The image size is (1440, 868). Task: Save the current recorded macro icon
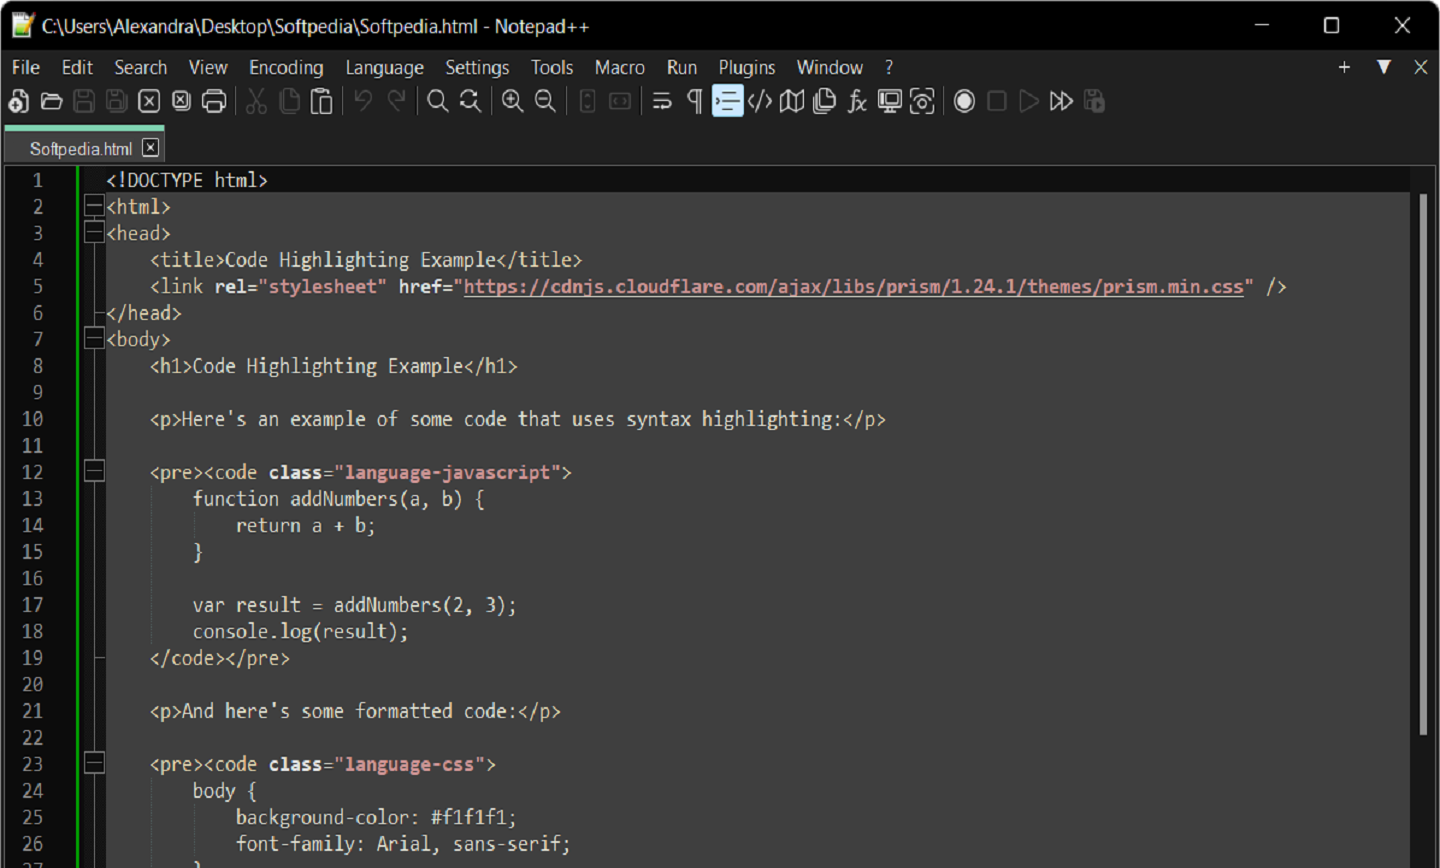tap(1094, 101)
